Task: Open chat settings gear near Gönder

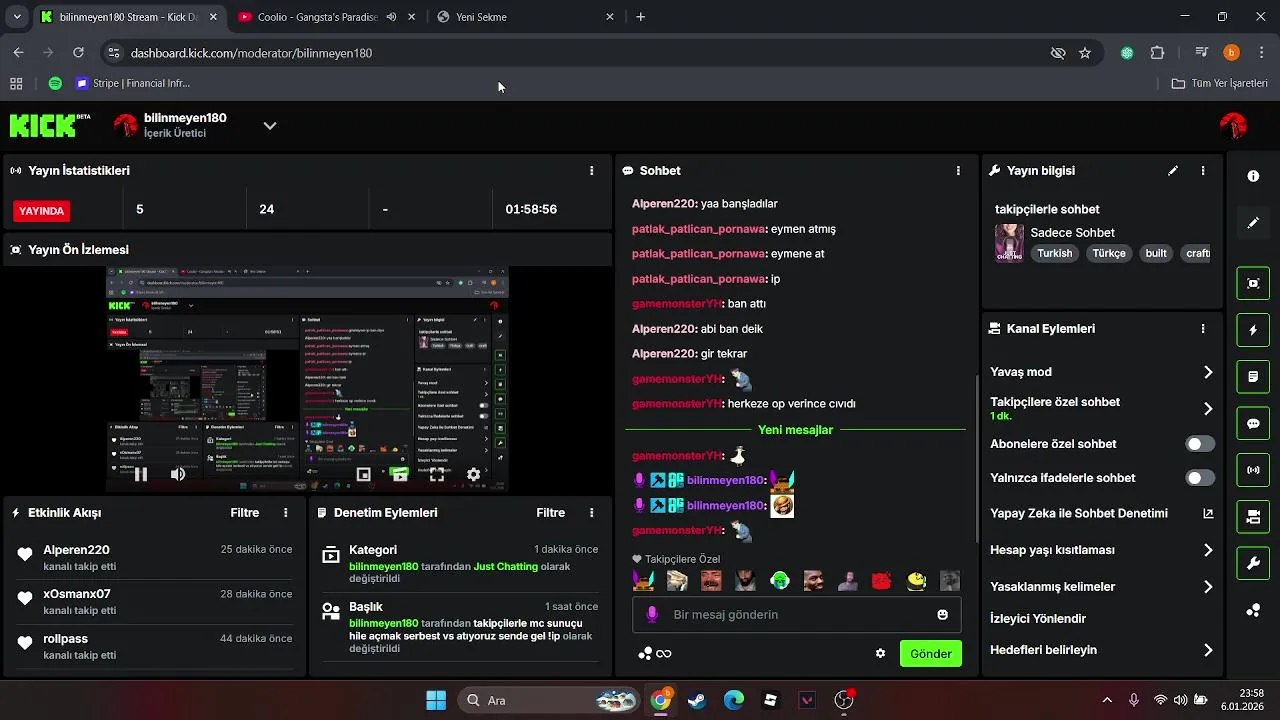Action: click(x=880, y=654)
